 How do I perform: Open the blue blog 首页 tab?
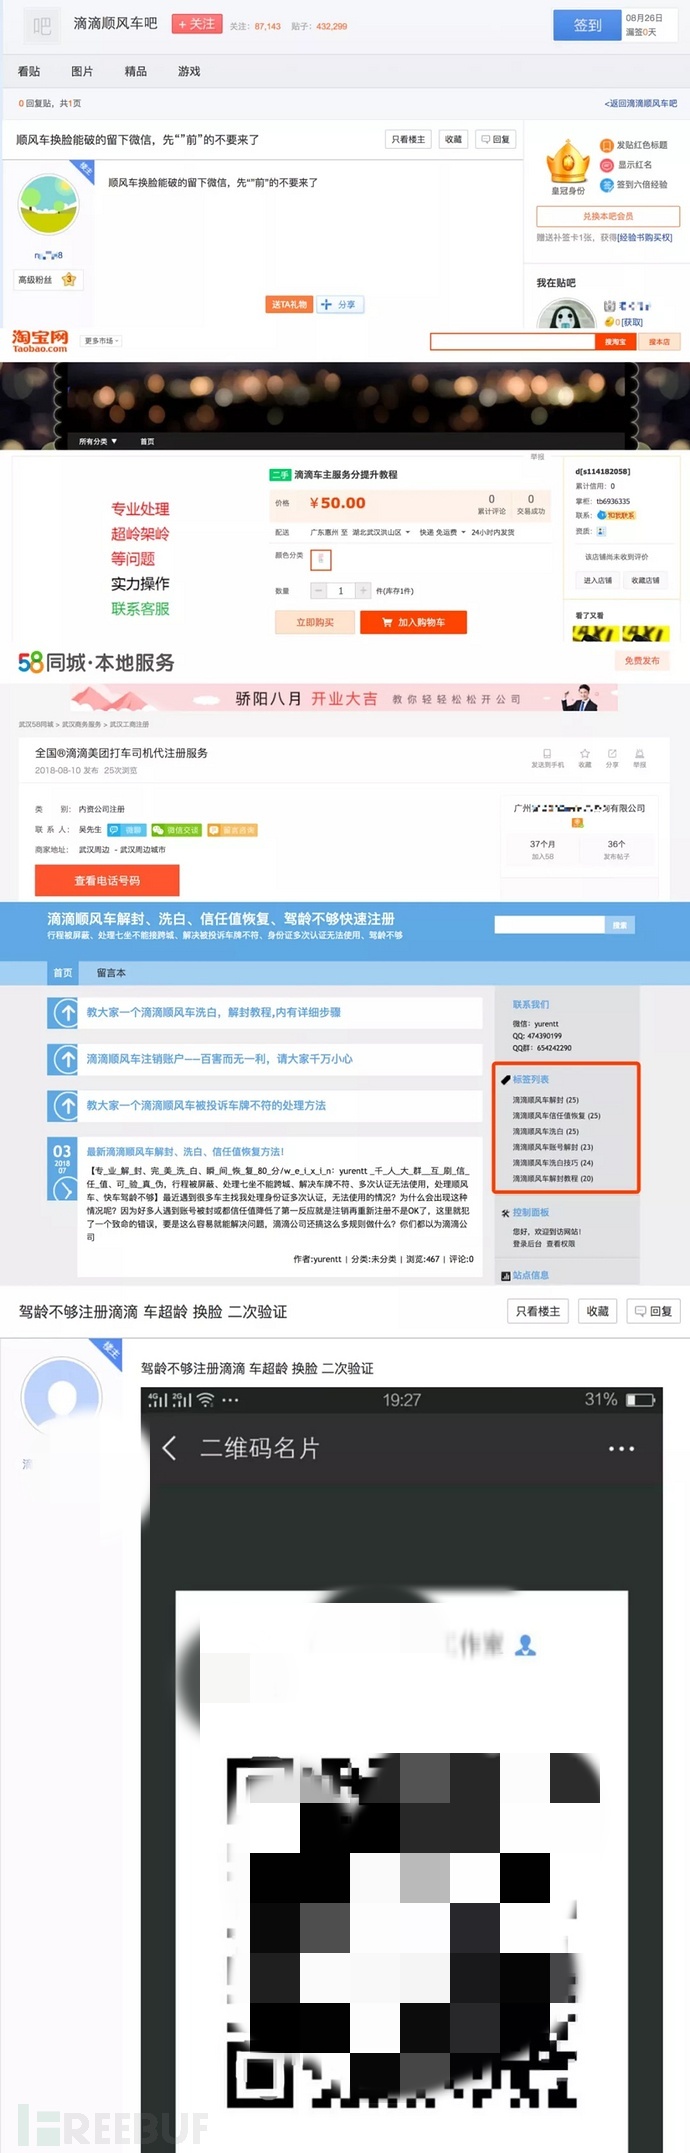[63, 973]
